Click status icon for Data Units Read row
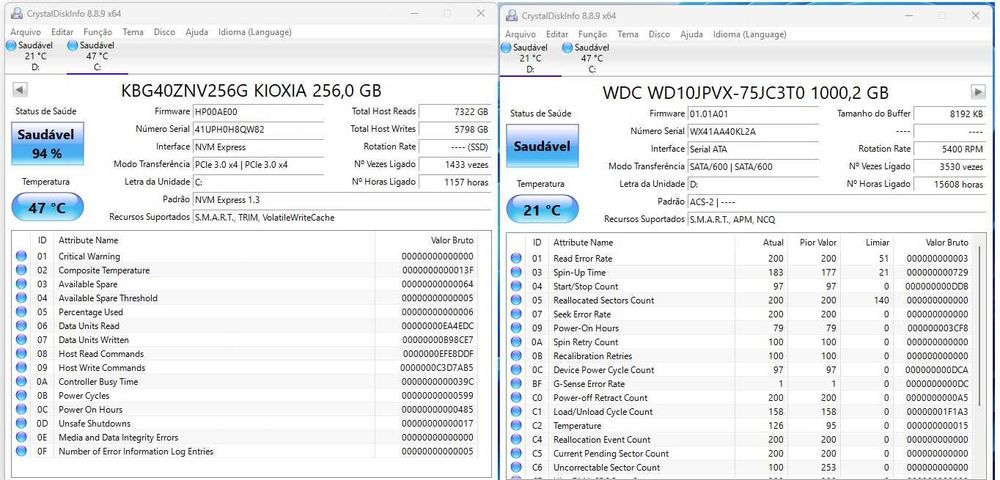The height and width of the screenshot is (480, 1000). (x=22, y=326)
